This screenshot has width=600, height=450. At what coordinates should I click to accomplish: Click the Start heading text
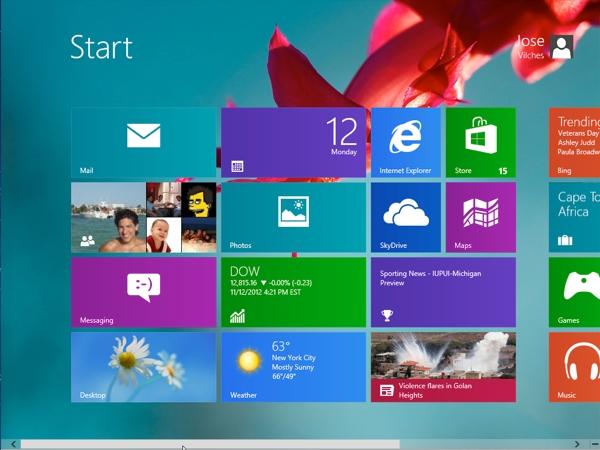point(101,47)
